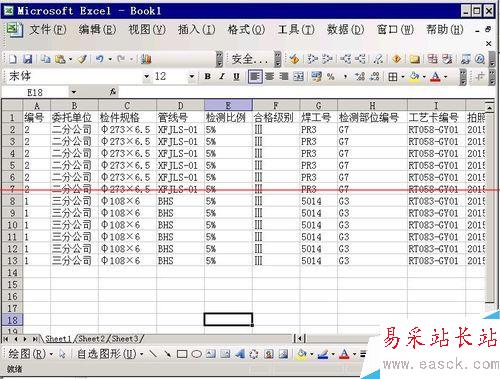Image resolution: width=500 pixels, height=379 pixels.
Task: Apply Currency style icon
Action: (x=316, y=77)
